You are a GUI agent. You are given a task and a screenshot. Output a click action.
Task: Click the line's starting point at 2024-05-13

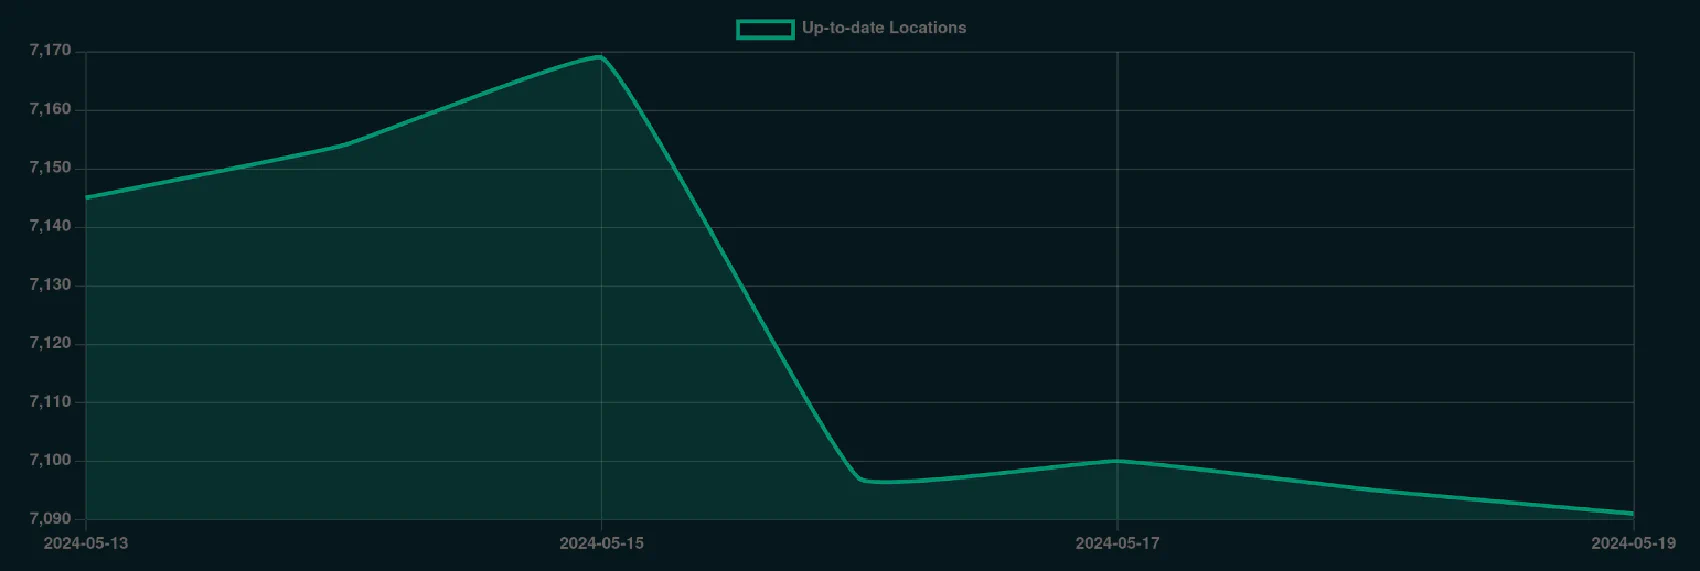pos(86,198)
